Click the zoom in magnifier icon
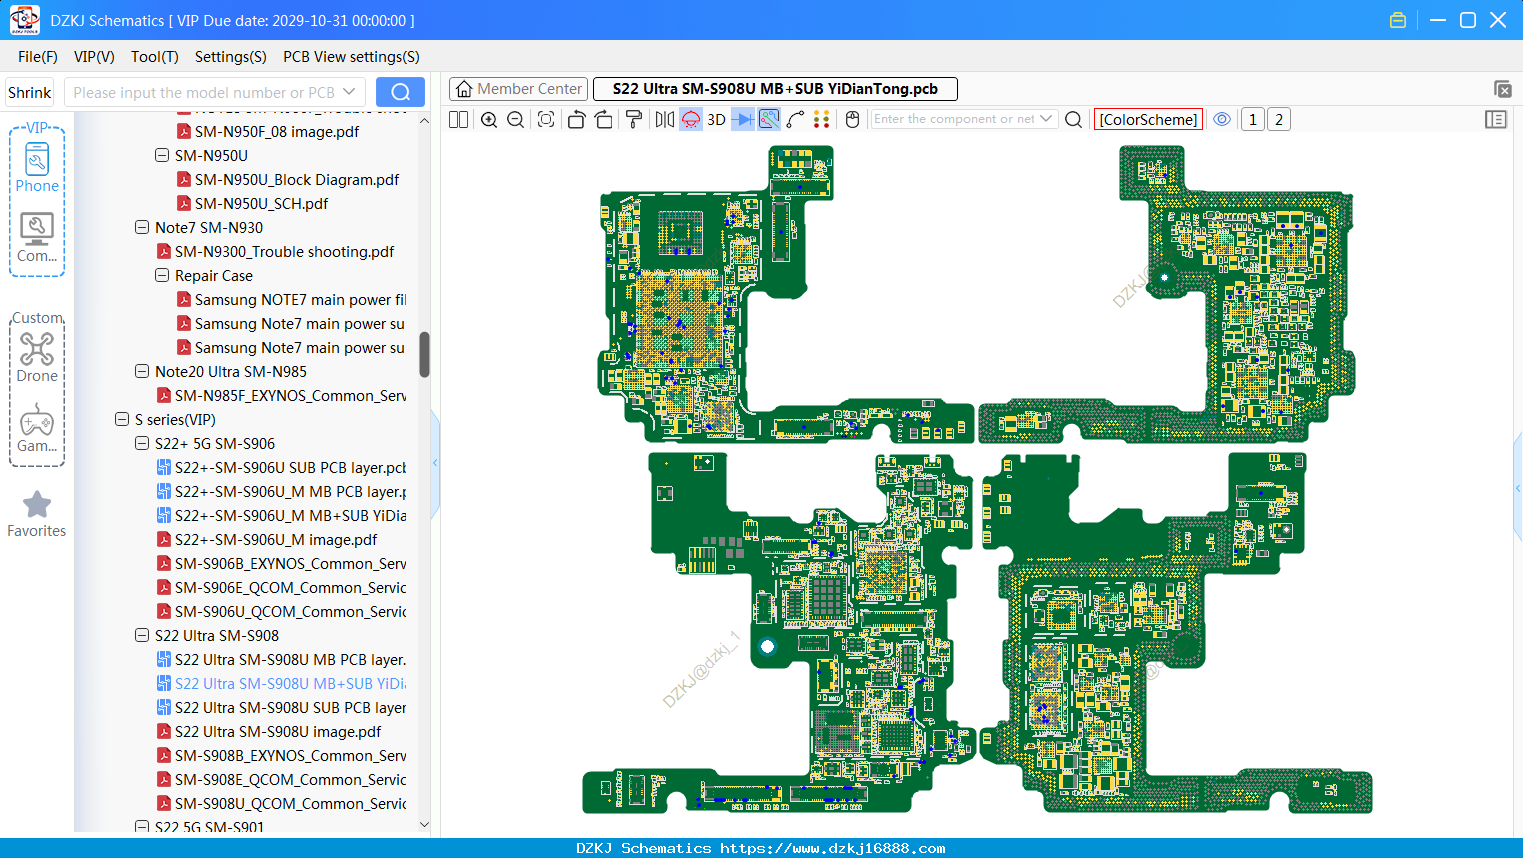Image resolution: width=1523 pixels, height=858 pixels. [x=489, y=119]
